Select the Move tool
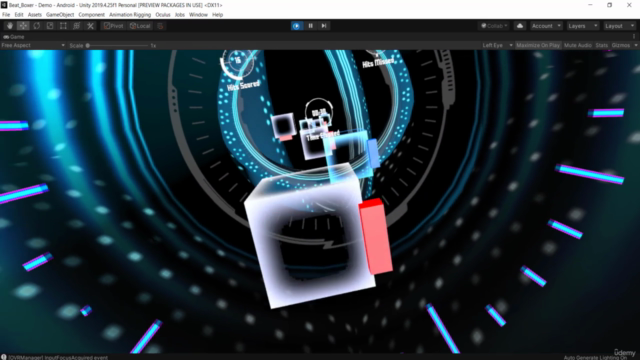 [23, 26]
